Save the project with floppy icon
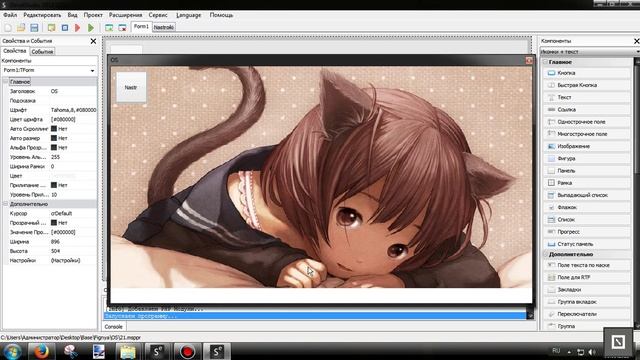This screenshot has width=640, height=360. (x=34, y=27)
